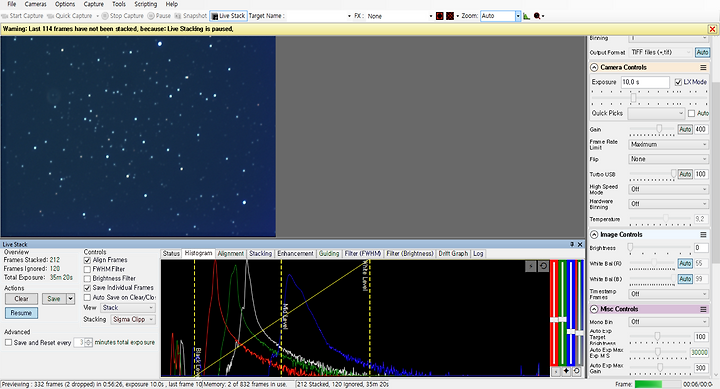Enable the Quick Picks Auto checkbox
This screenshot has height=389, width=720.
(x=692, y=113)
